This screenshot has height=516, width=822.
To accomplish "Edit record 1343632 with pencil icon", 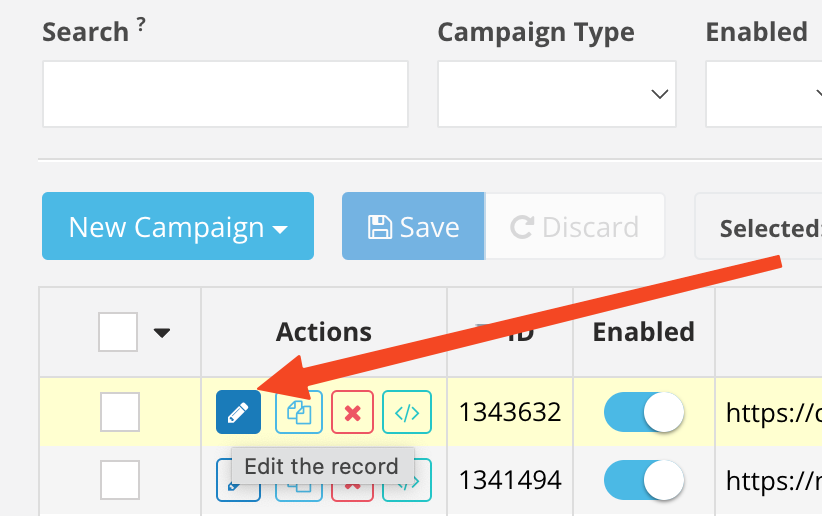I will 238,412.
